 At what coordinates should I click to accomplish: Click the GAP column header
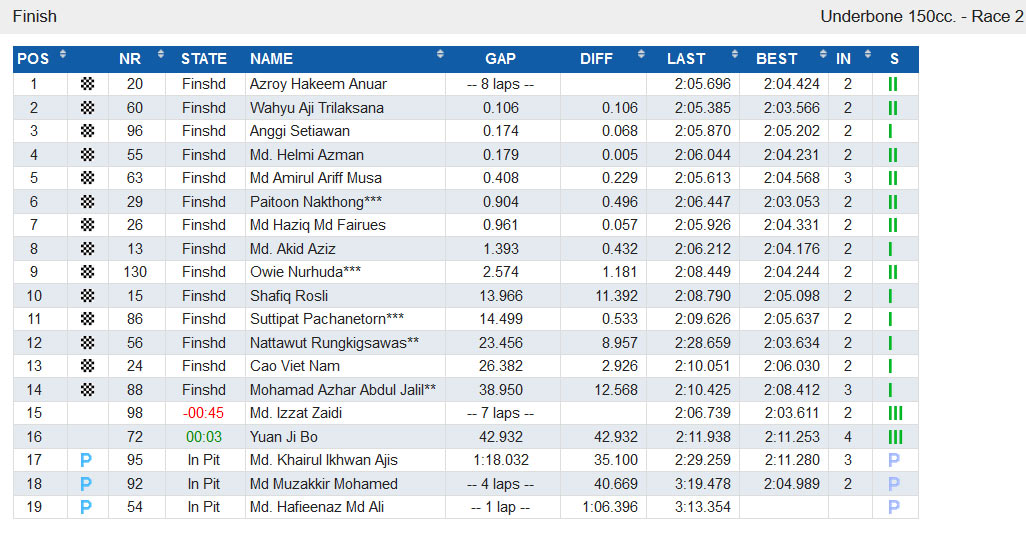[501, 59]
